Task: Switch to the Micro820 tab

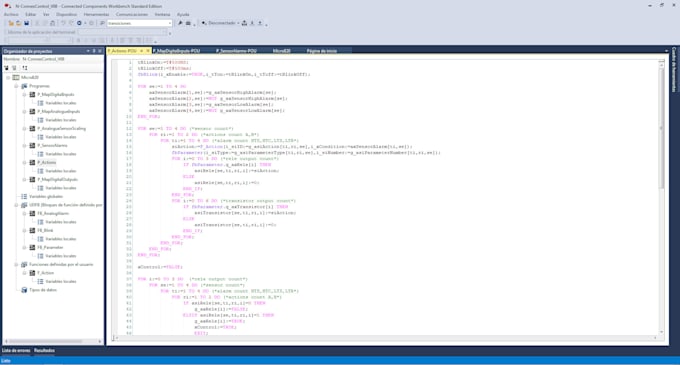Action: 281,51
